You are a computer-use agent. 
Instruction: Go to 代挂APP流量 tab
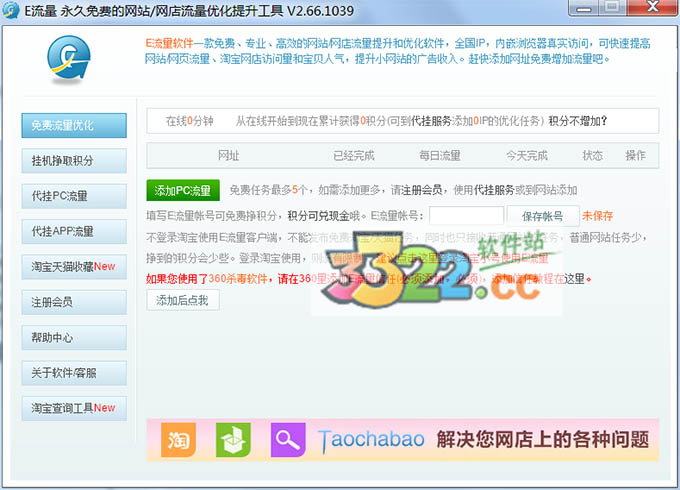(74, 231)
